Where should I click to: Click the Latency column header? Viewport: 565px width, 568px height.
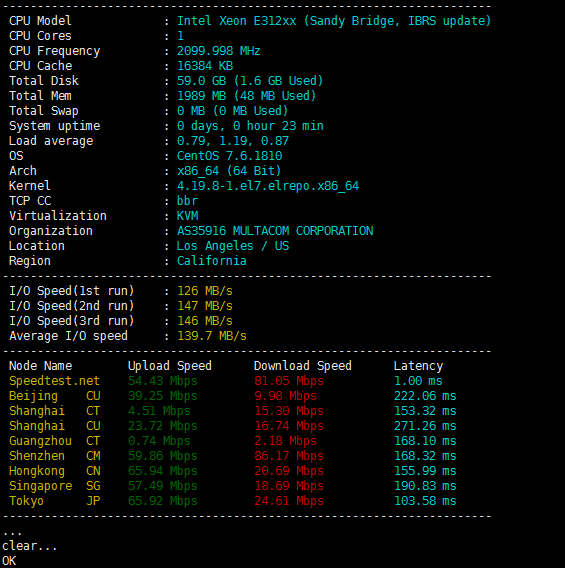[x=418, y=366]
